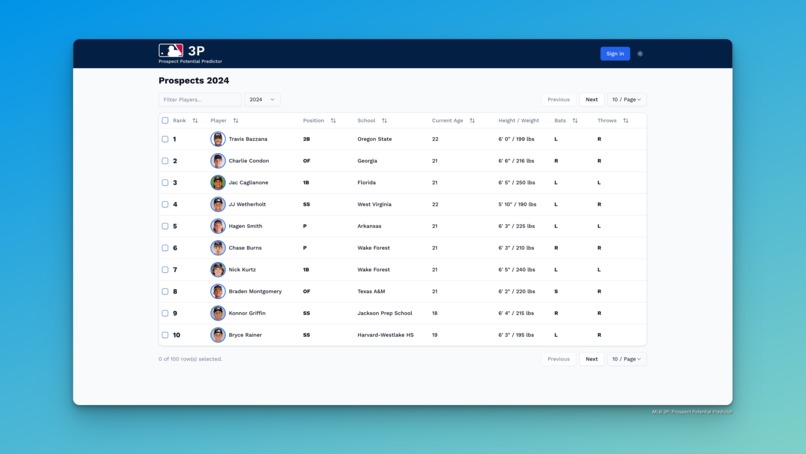Click the top Previous button
Viewport: 806px width, 454px height.
pos(559,99)
